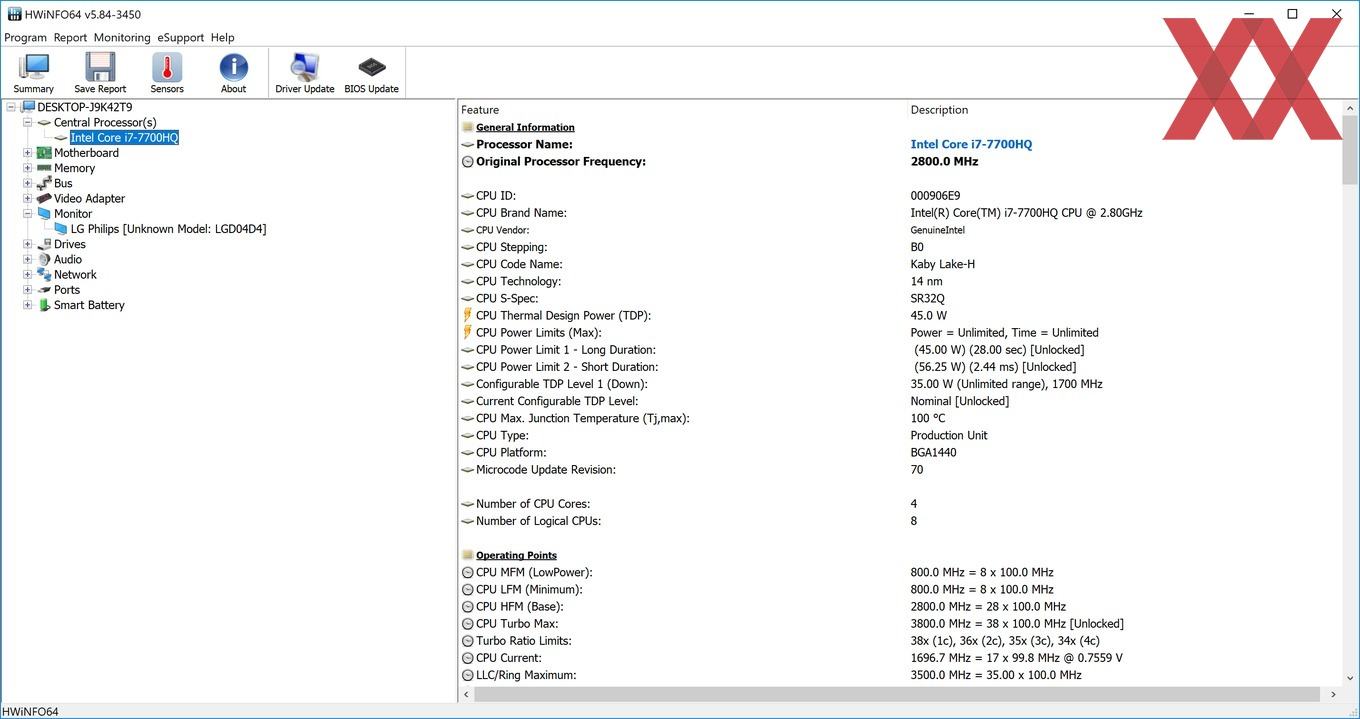Image resolution: width=1360 pixels, height=719 pixels.
Task: Select LG Philips [Unknown Model: LGD04D4] item
Action: (x=168, y=229)
